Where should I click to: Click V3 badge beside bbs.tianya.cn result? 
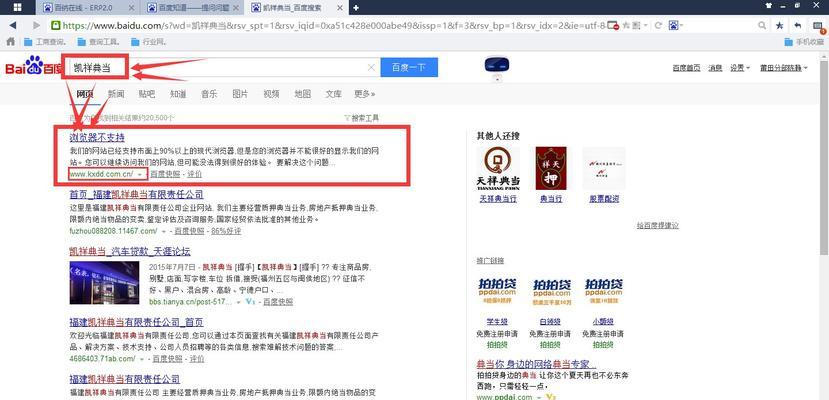click(x=251, y=302)
